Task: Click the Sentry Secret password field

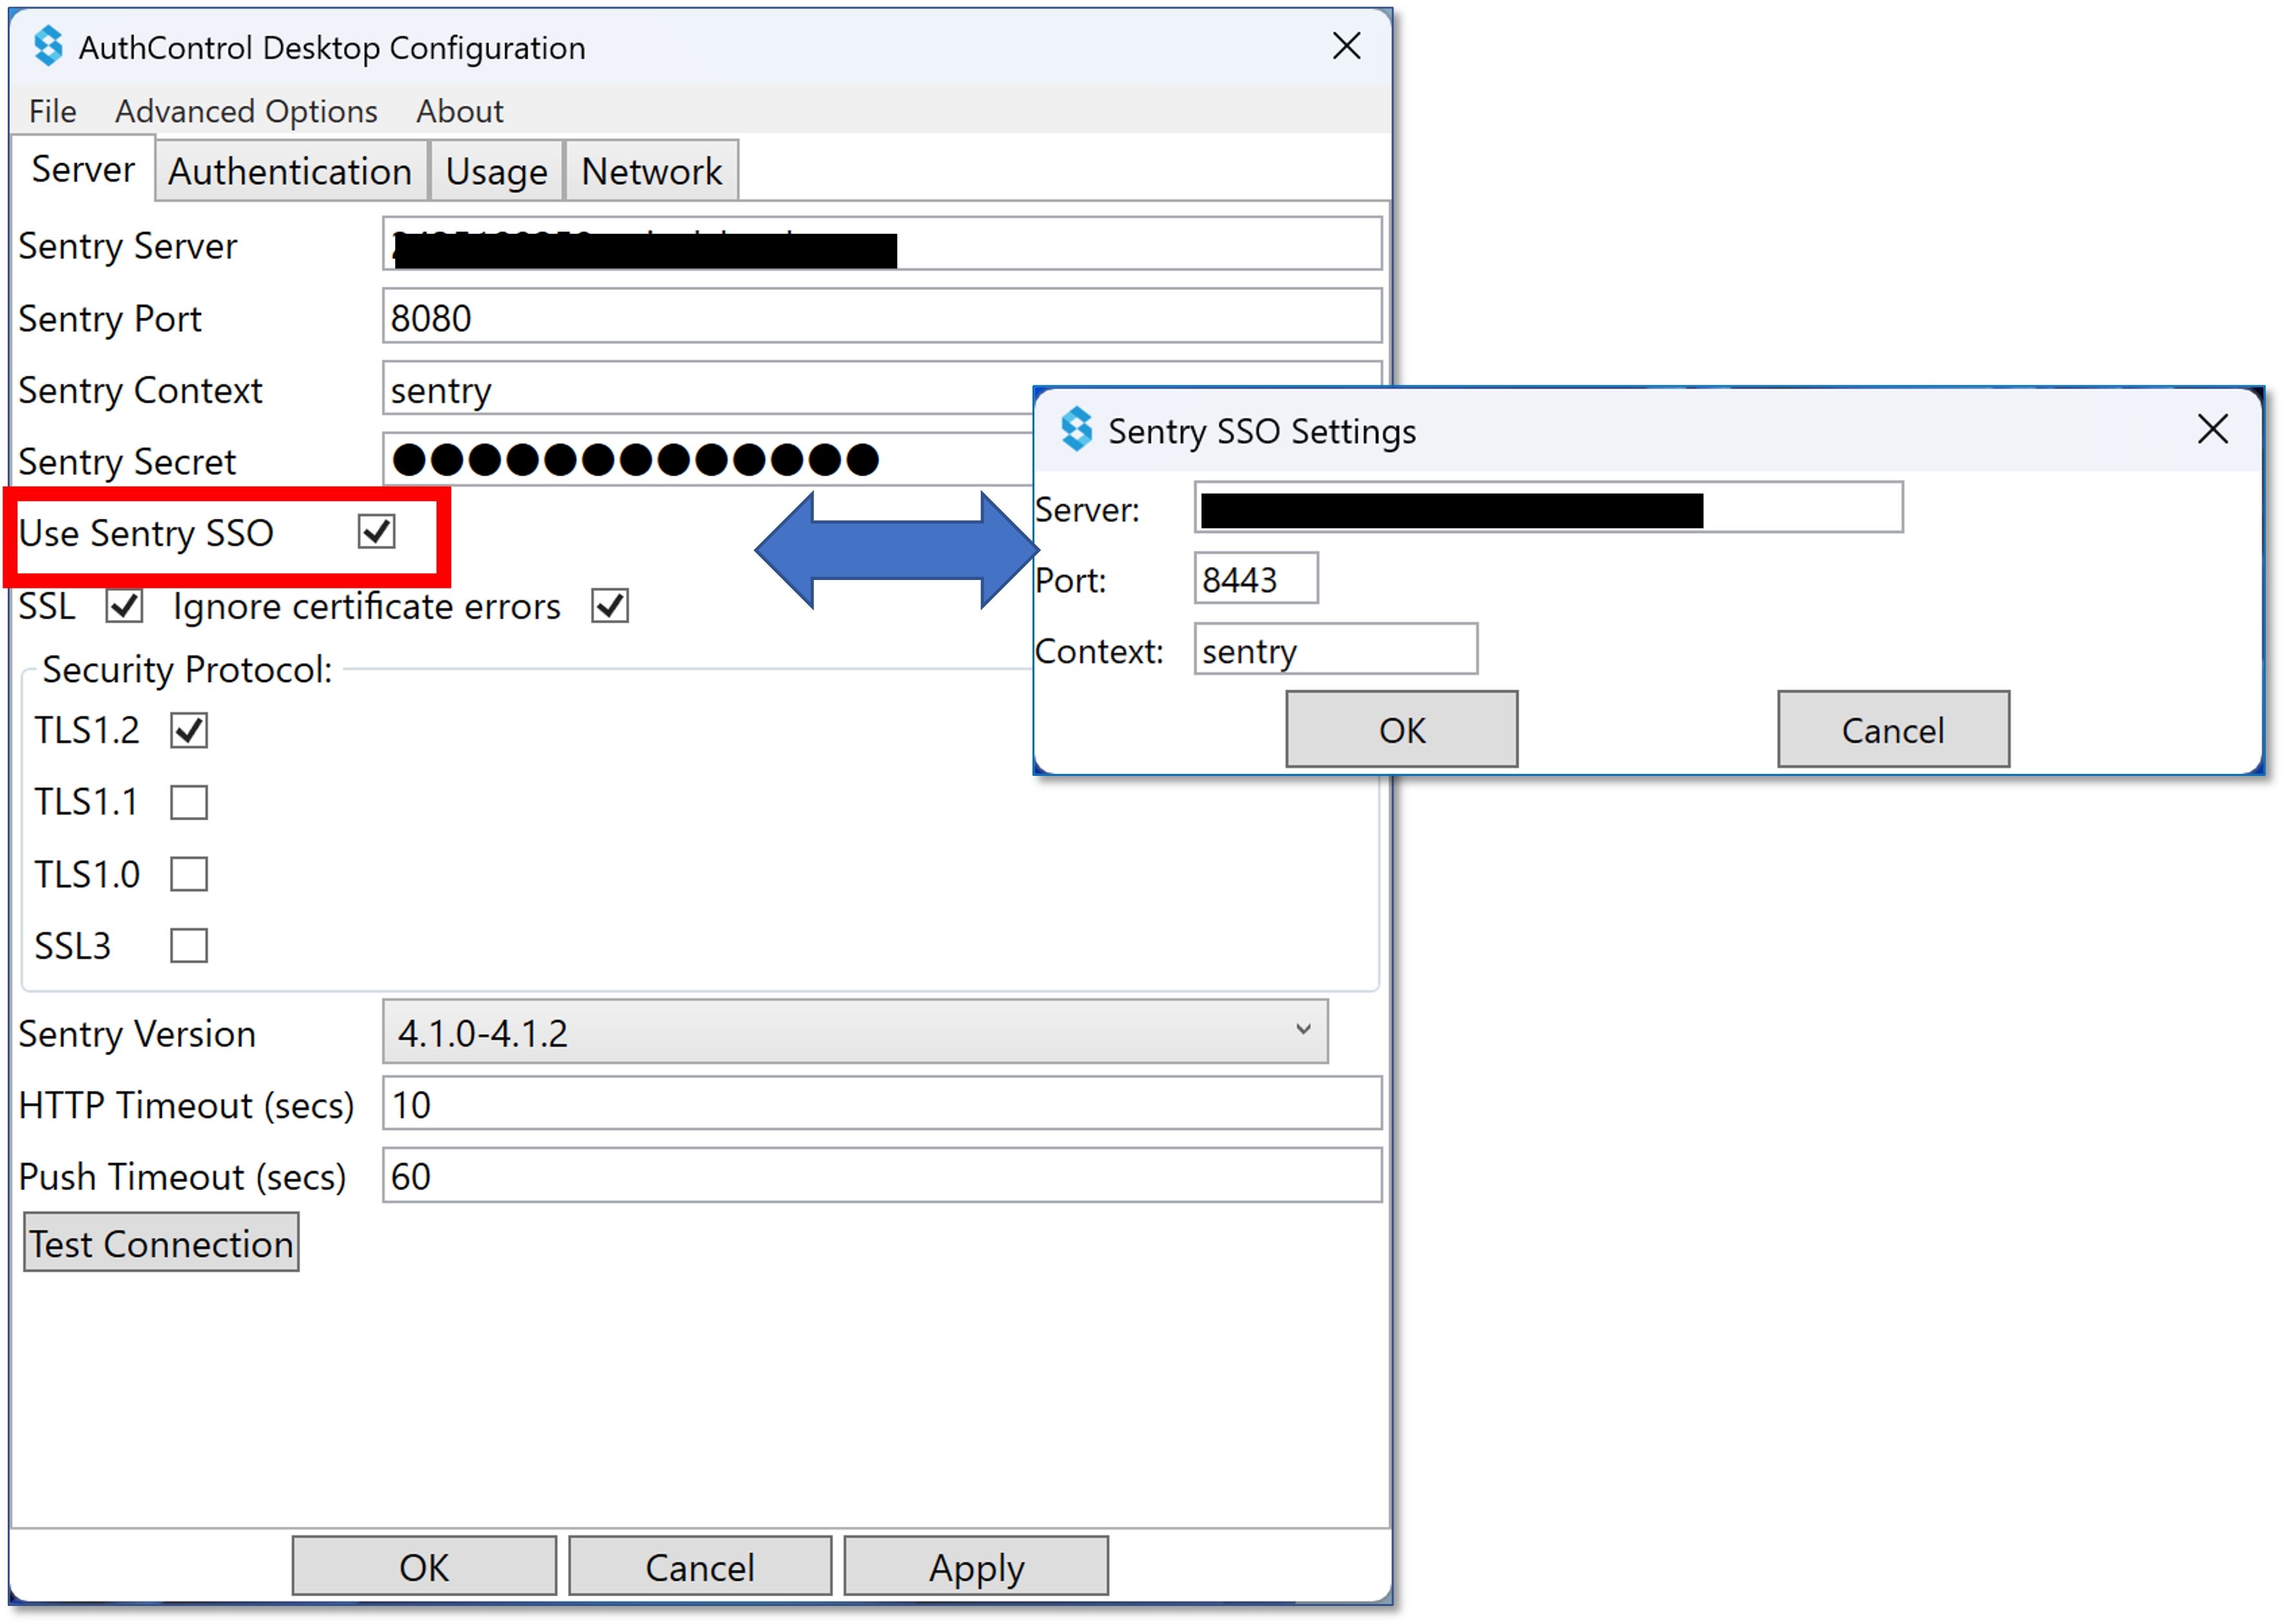Action: (x=708, y=460)
